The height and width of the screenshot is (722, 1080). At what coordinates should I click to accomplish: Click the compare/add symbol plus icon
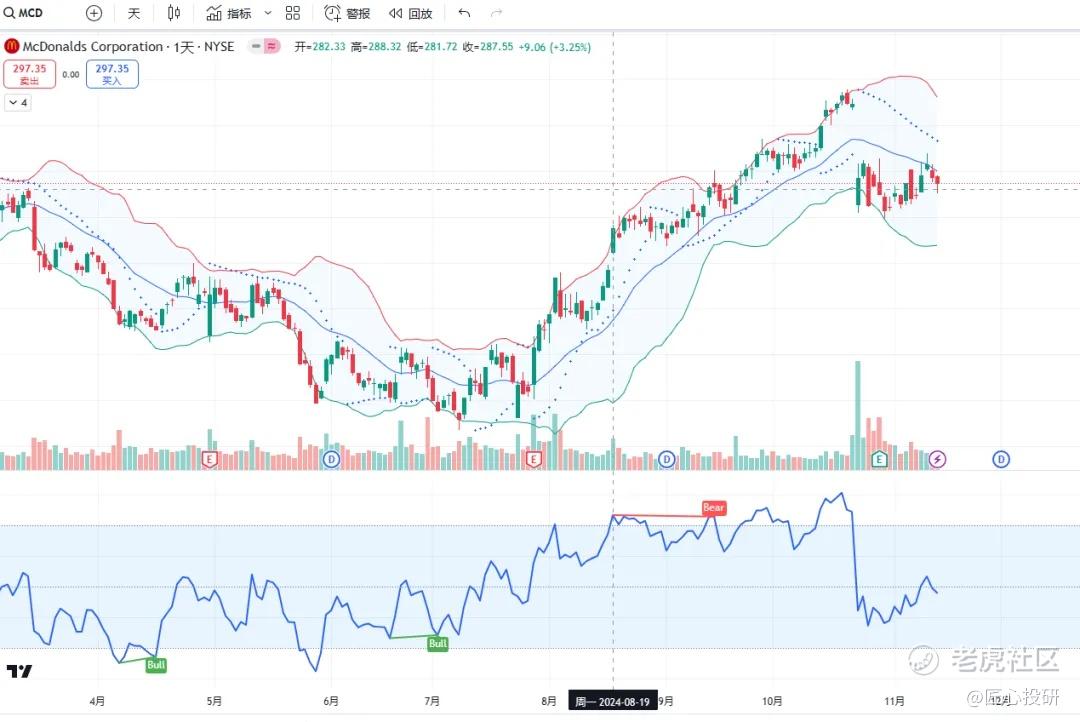[x=94, y=13]
